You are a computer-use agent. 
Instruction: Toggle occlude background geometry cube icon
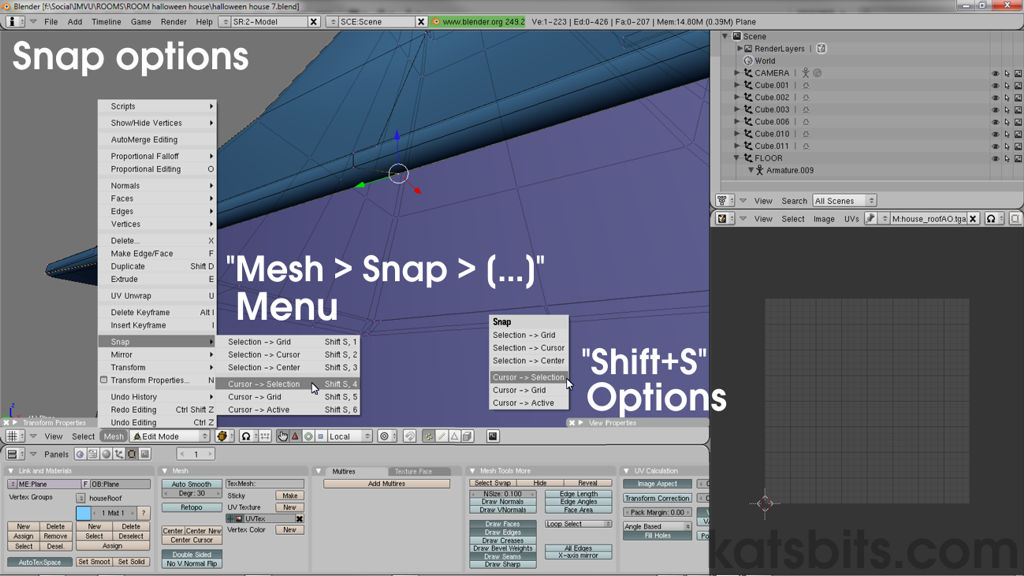tap(468, 436)
